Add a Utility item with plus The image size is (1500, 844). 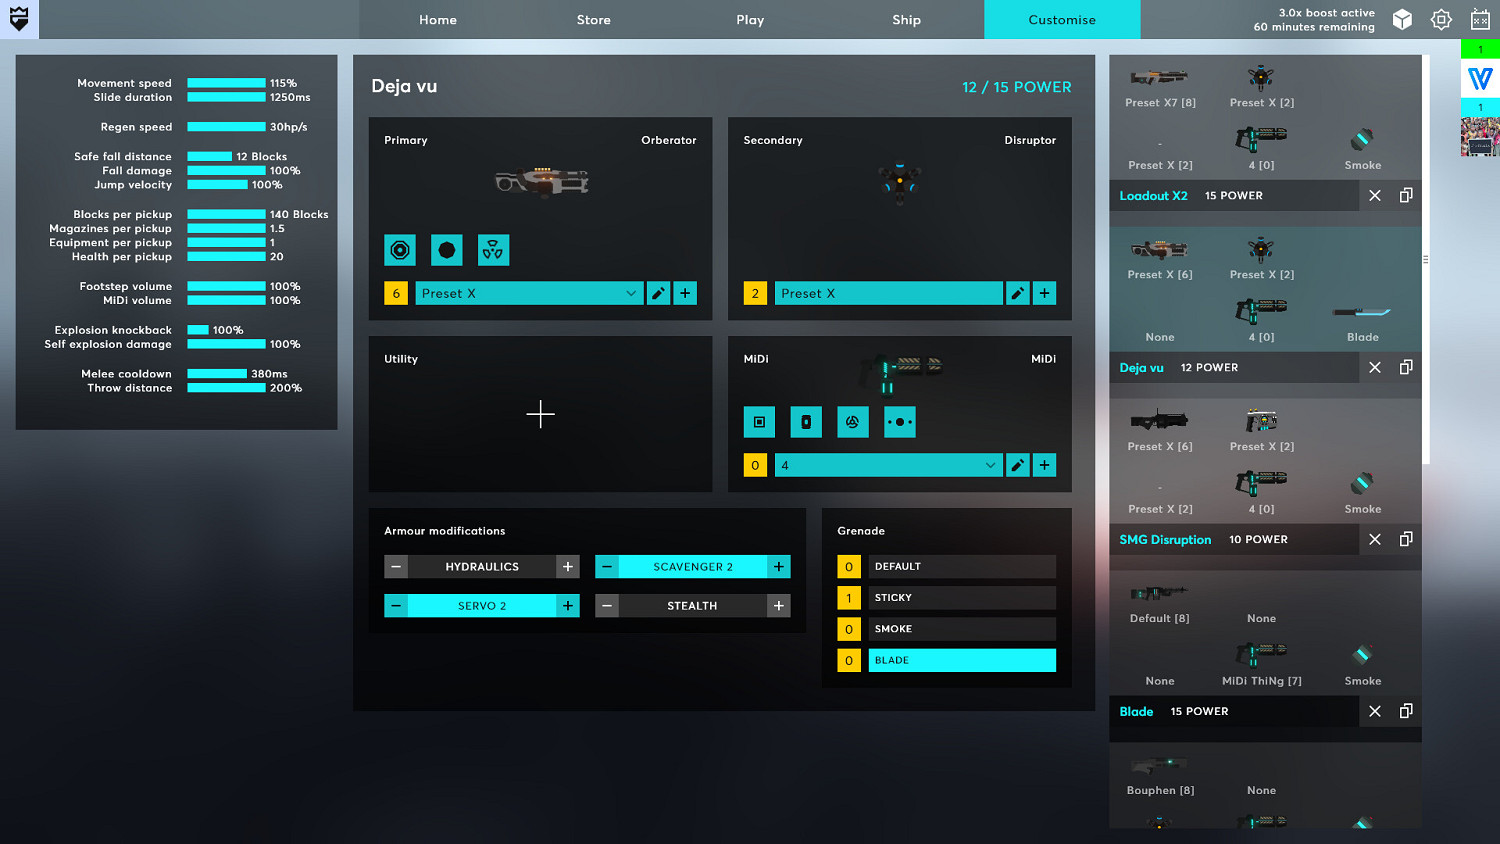[540, 414]
